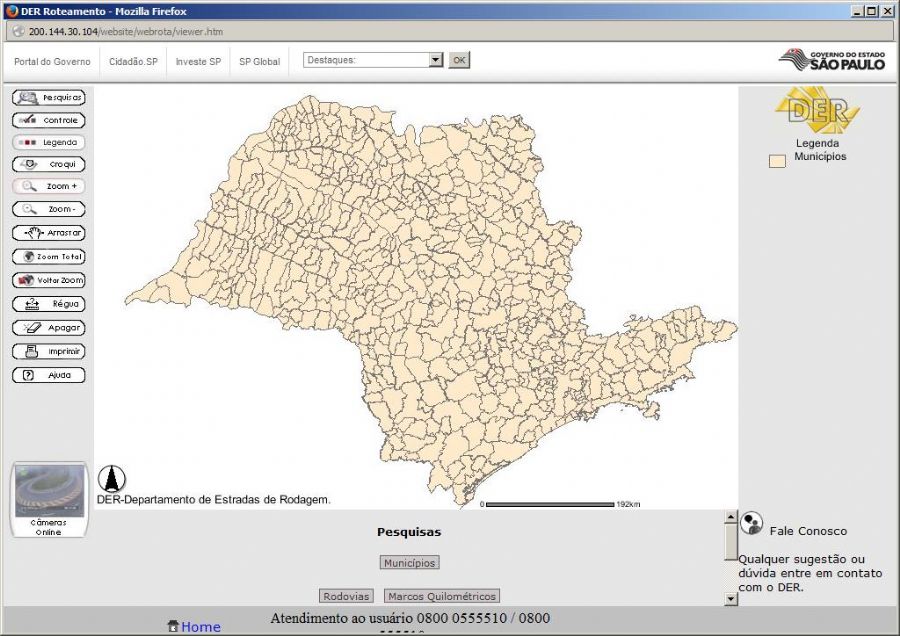The width and height of the screenshot is (900, 636).
Task: Click the Apagar eraser tool
Action: 48,328
